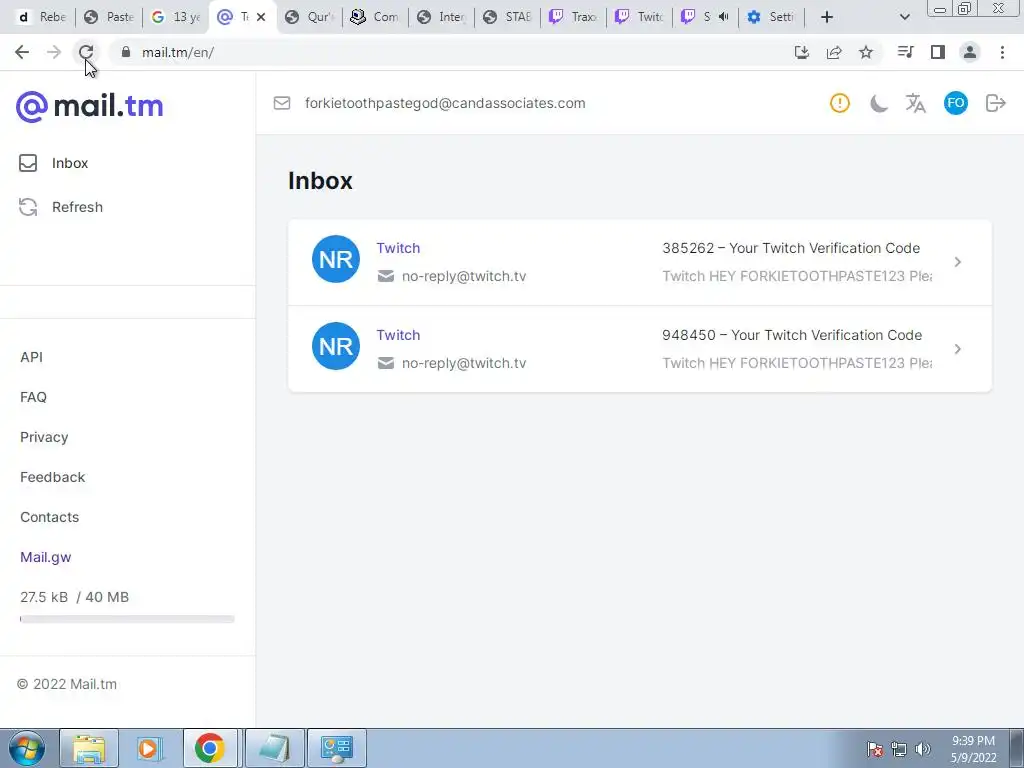1024x768 pixels.
Task: Open File Explorer from the taskbar
Action: pyautogui.click(x=89, y=748)
